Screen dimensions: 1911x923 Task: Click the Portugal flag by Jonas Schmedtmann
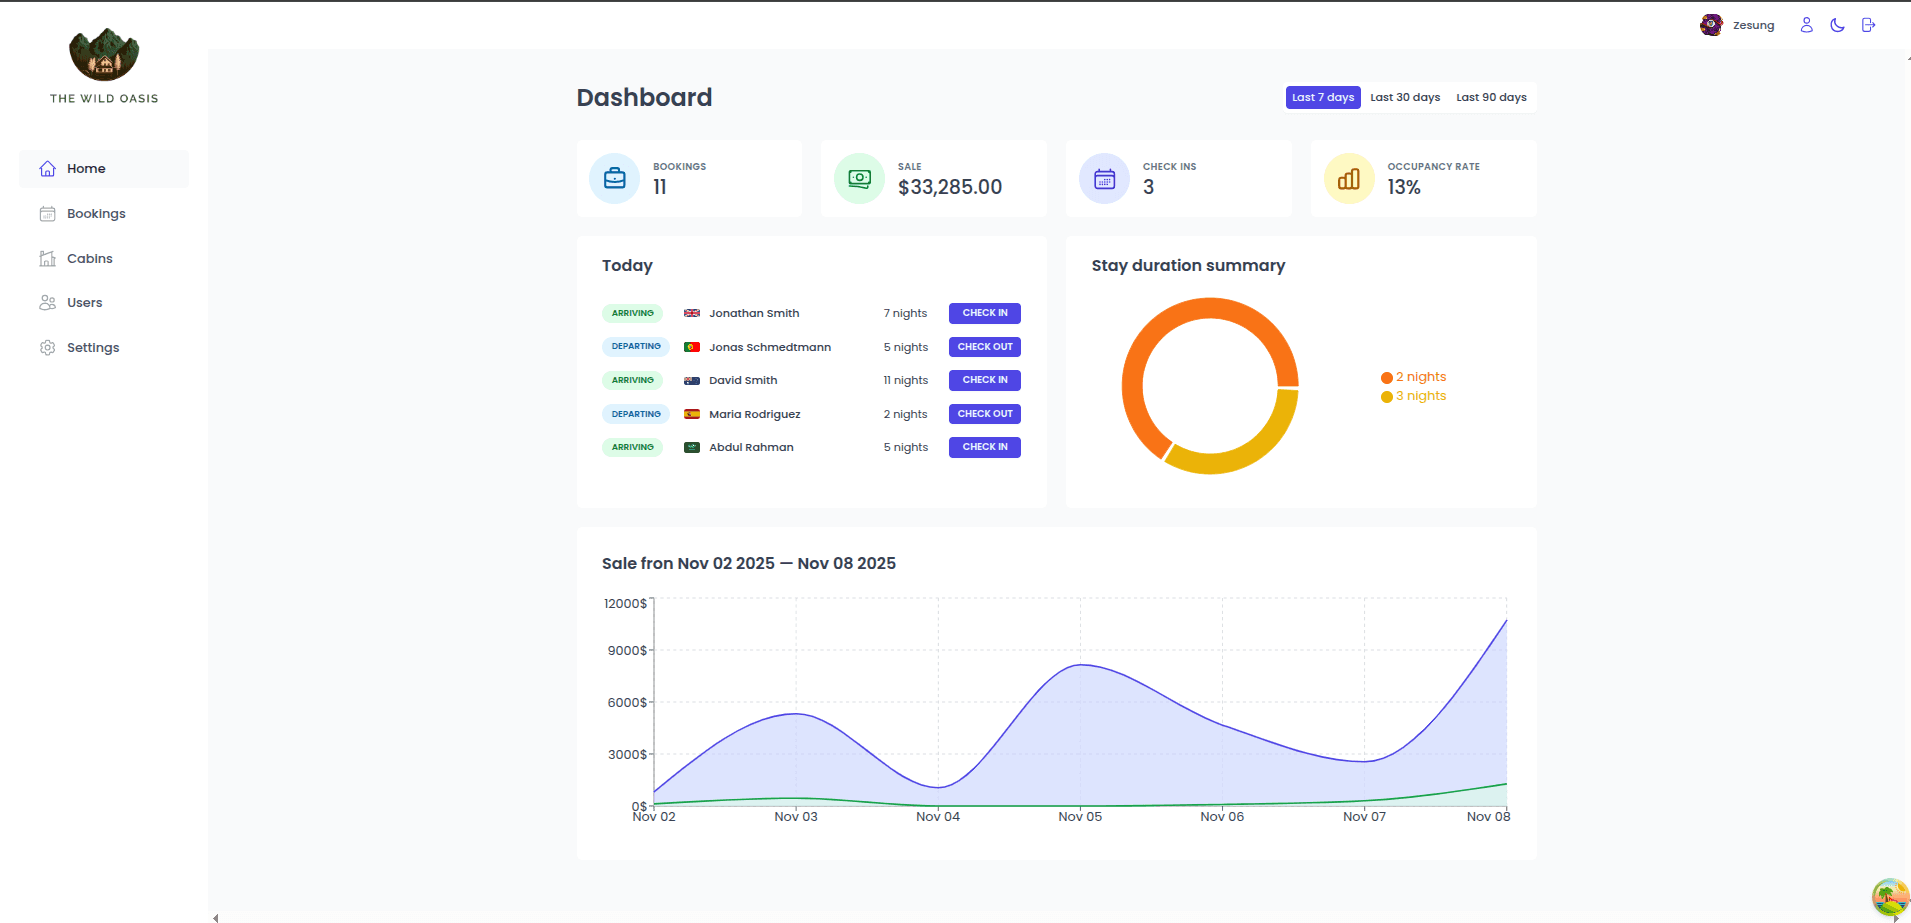click(x=692, y=347)
